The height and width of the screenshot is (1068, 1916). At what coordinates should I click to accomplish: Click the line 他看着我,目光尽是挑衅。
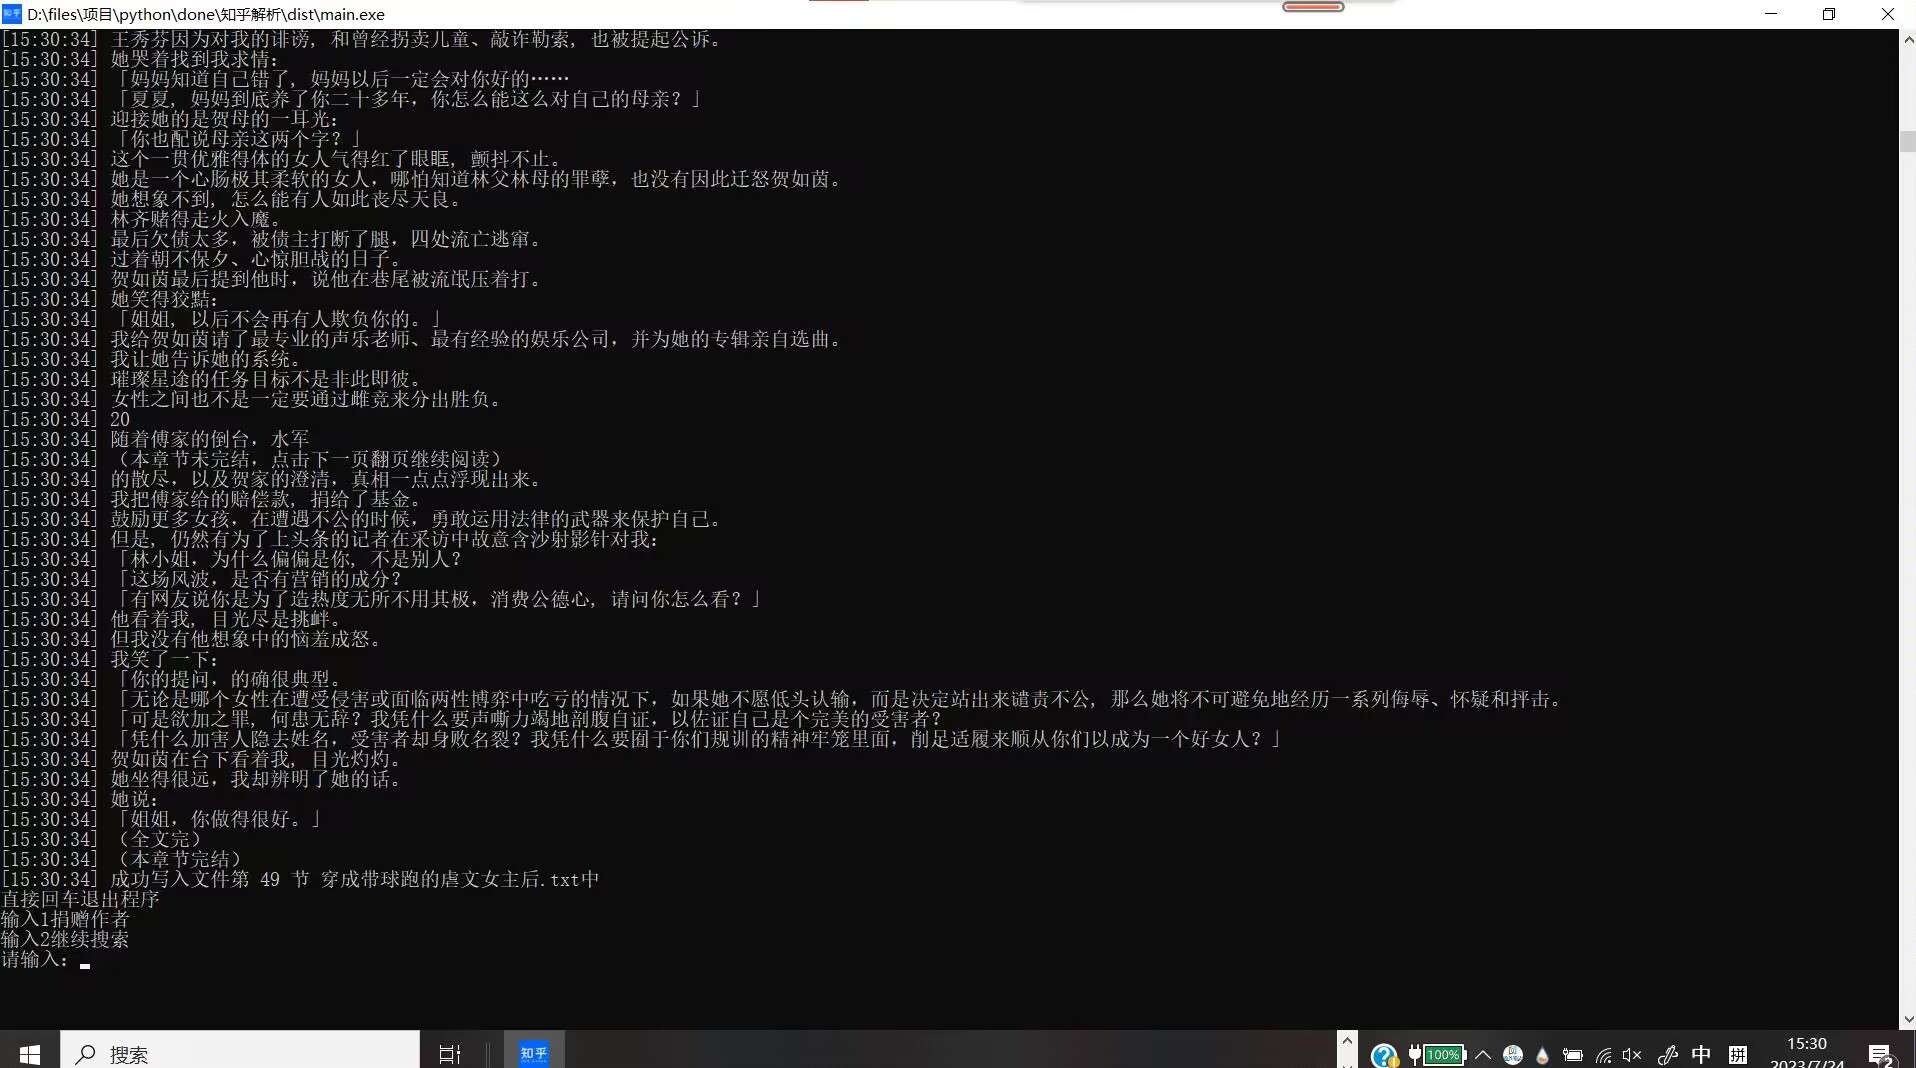click(x=172, y=619)
